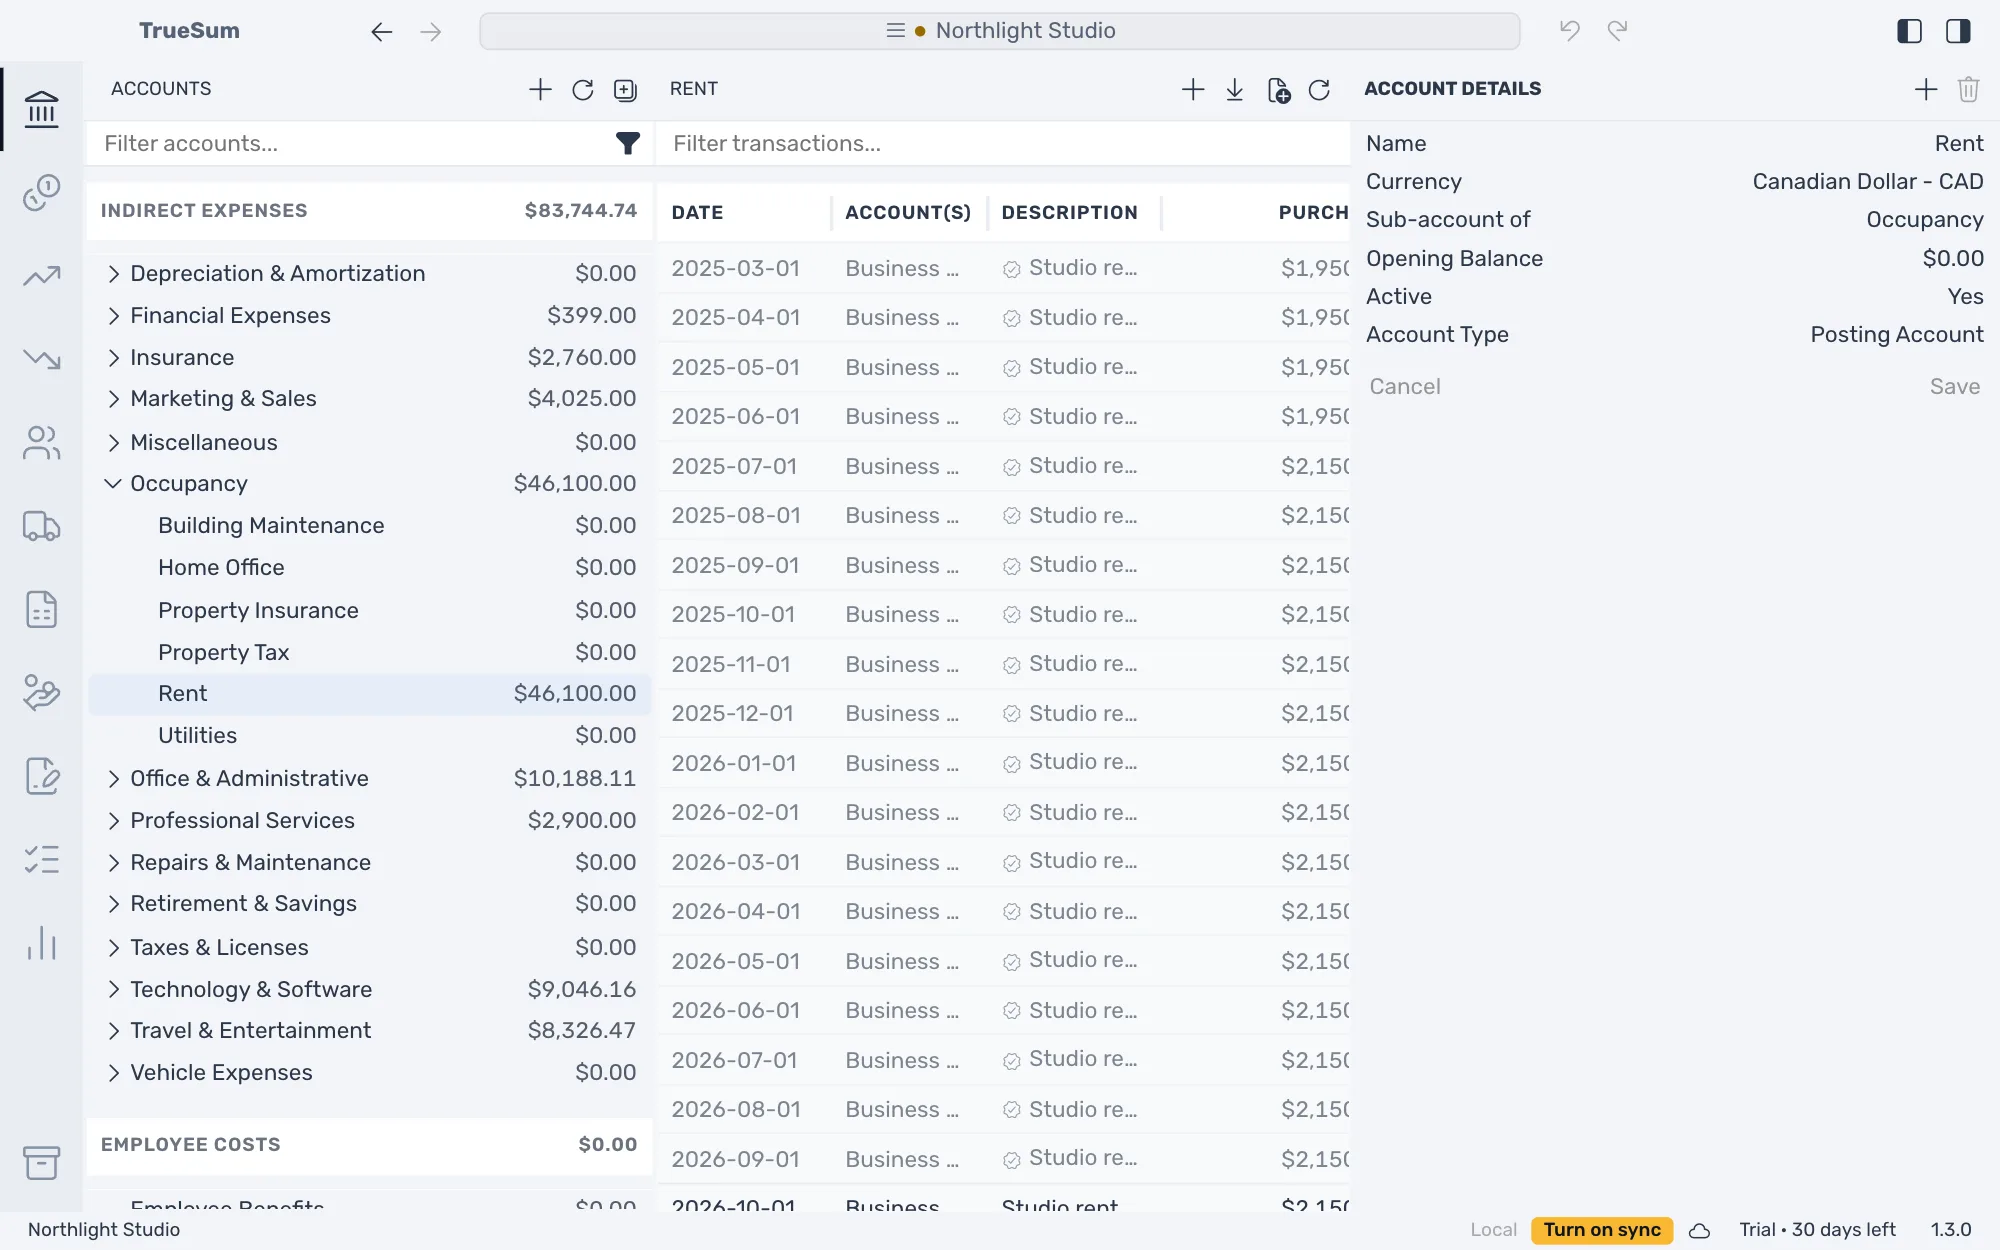
Task: Click the Filter accounts input
Action: pos(350,144)
